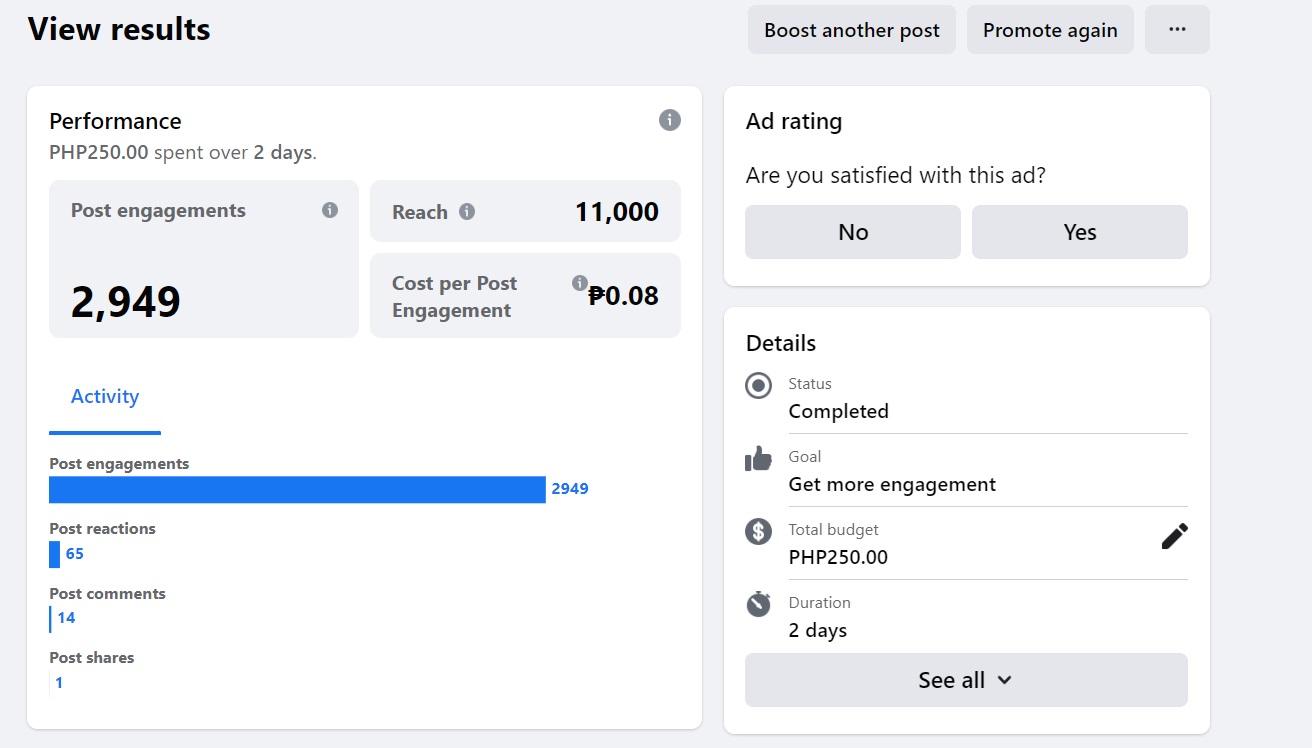Click the Post comments bar

(x=50, y=619)
